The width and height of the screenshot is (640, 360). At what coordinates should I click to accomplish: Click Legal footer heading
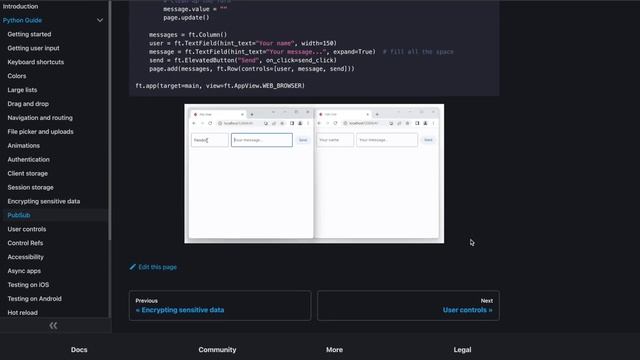tap(462, 350)
